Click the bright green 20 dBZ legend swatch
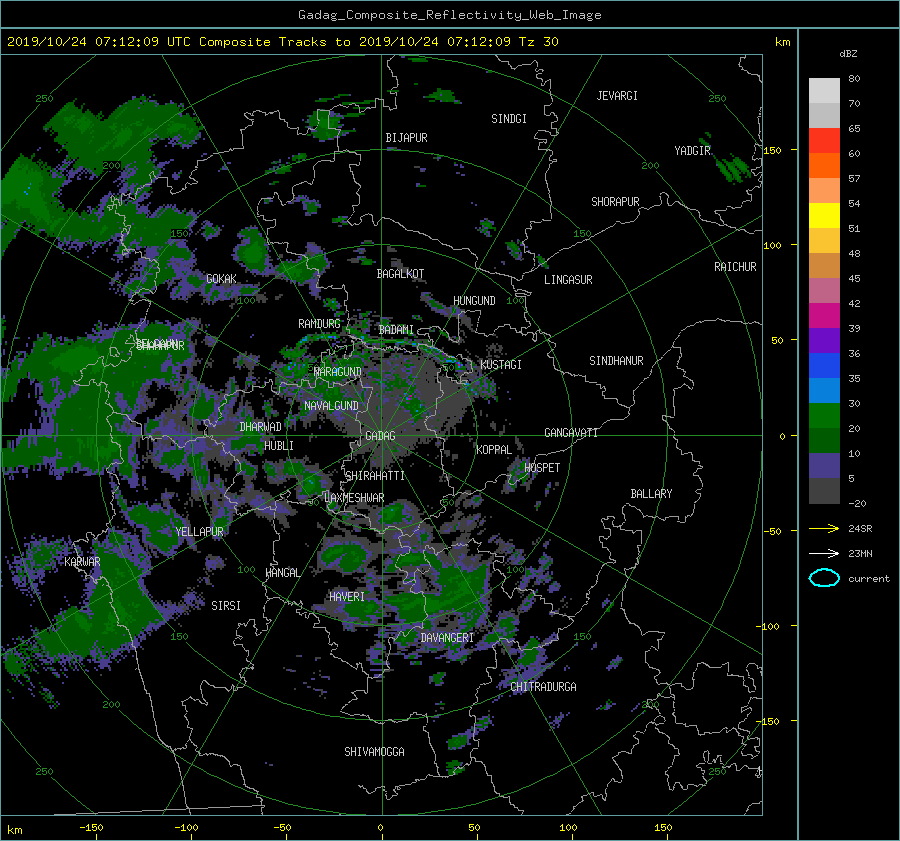 click(824, 416)
